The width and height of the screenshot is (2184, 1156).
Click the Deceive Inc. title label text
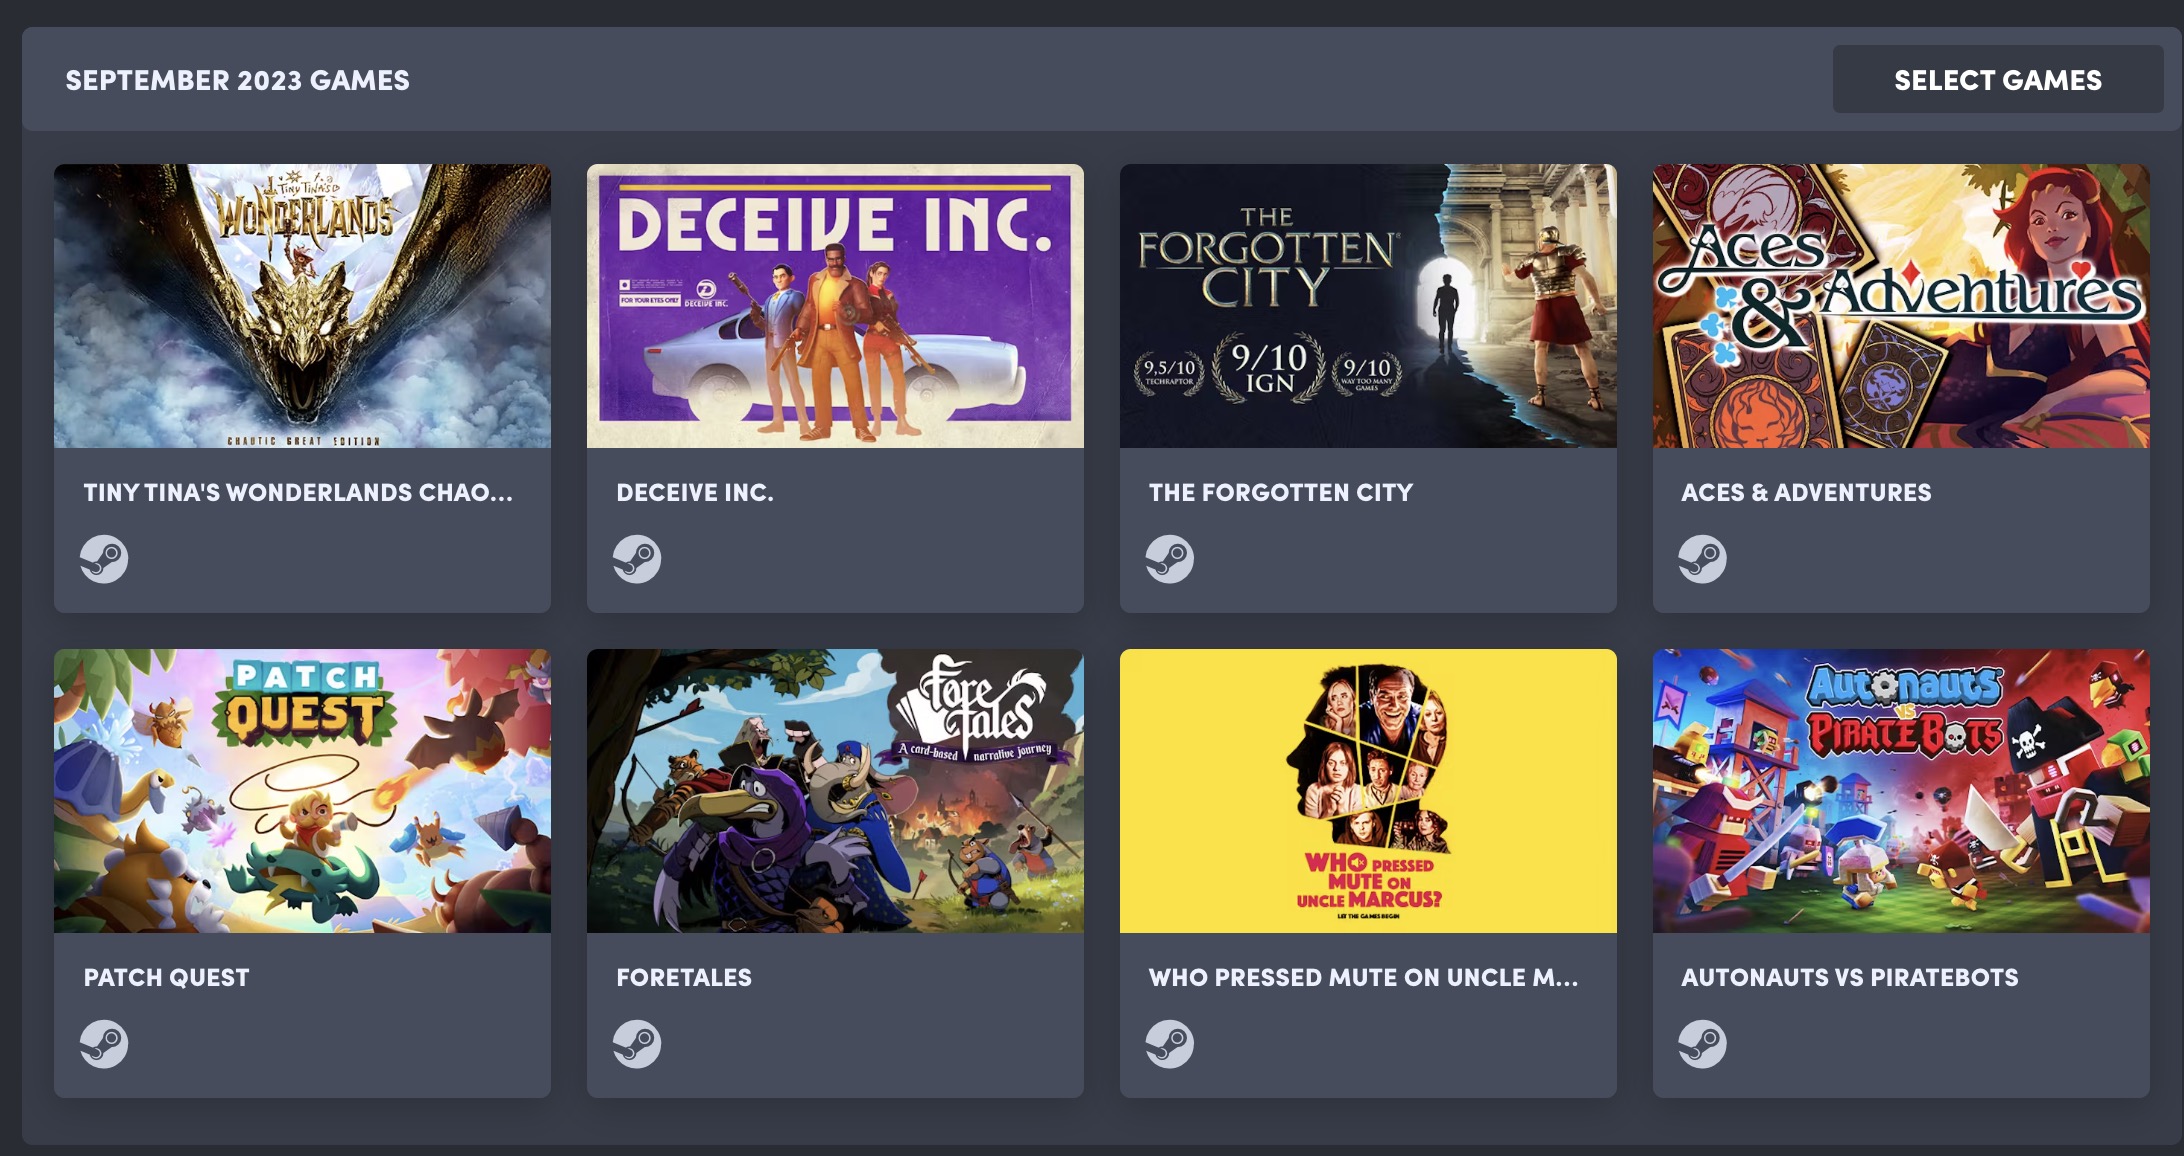(693, 491)
